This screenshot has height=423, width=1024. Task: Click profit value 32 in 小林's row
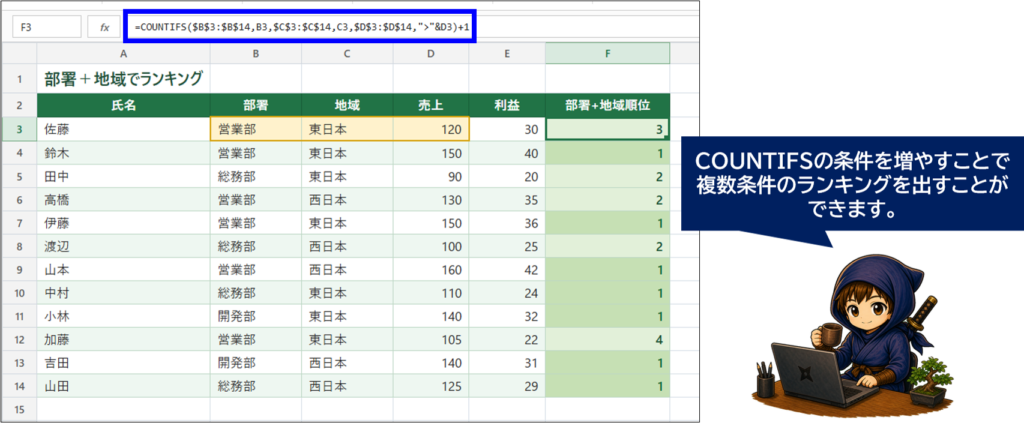click(507, 317)
